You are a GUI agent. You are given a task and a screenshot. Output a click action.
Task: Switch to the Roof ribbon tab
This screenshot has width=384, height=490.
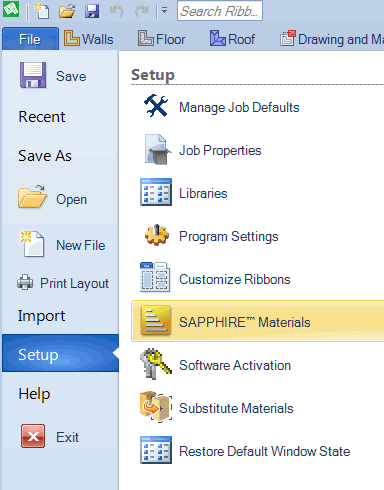pos(233,39)
